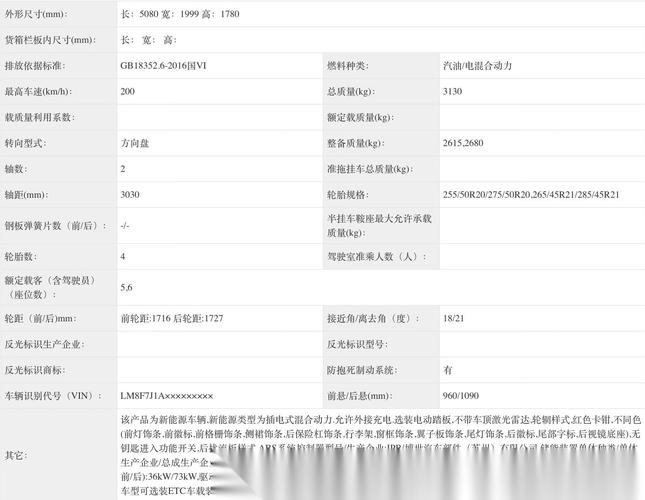The image size is (645, 500).
Task: Select the axle count value 2
Action: pyautogui.click(x=123, y=169)
